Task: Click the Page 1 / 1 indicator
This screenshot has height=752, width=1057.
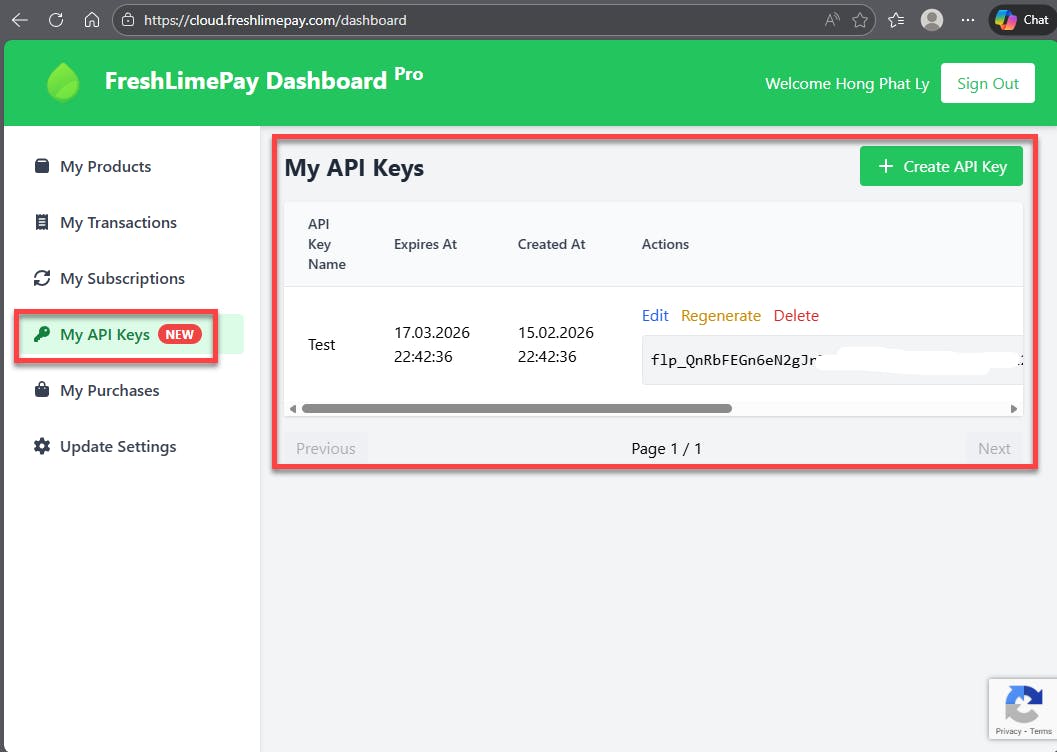Action: click(666, 449)
